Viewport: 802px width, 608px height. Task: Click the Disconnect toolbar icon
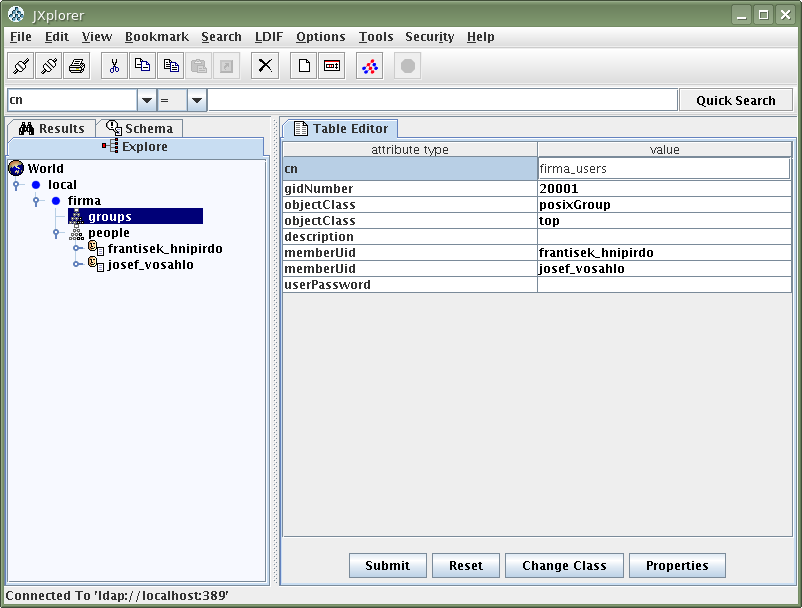49,66
